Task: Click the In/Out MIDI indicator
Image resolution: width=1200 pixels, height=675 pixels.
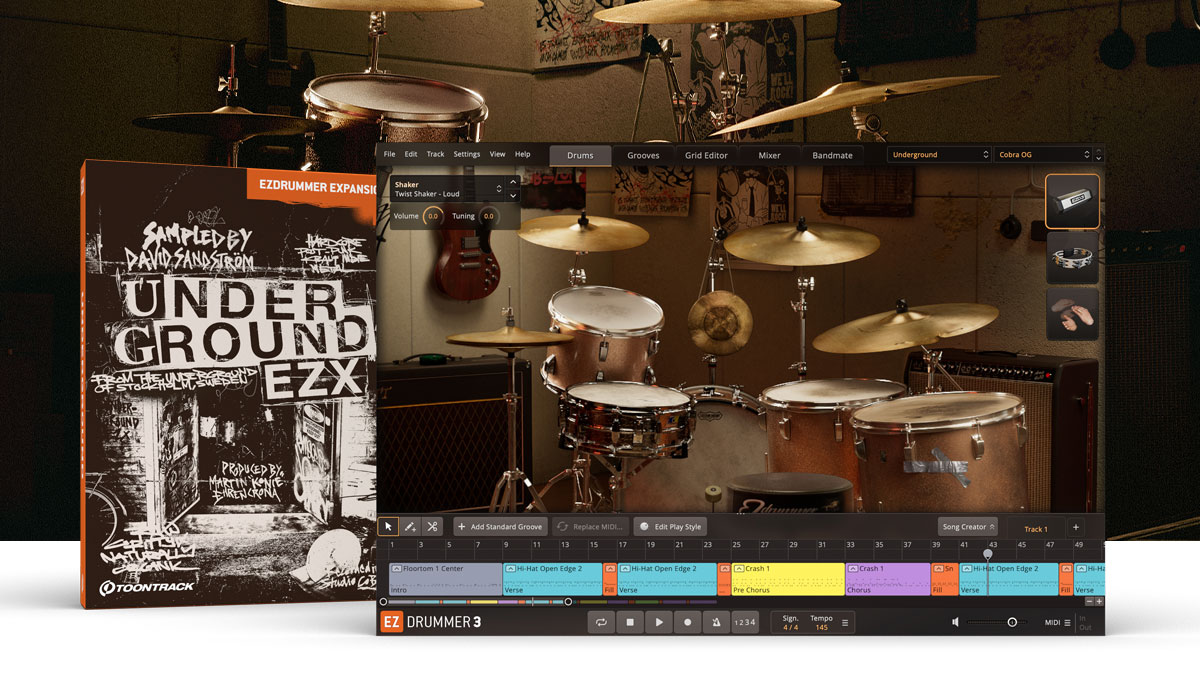Action: tap(1085, 622)
